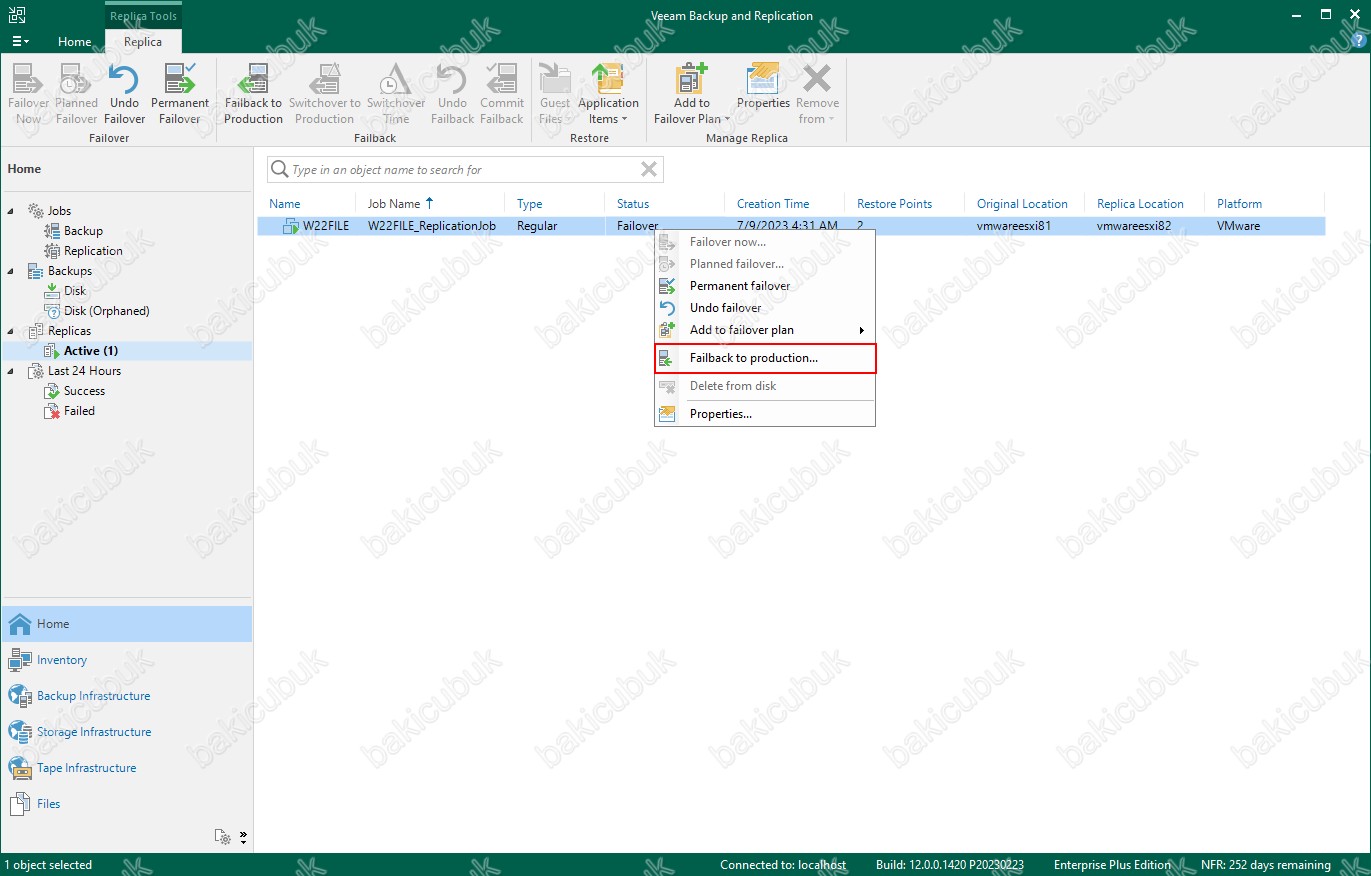
Task: Select Backup under Jobs in the tree
Action: [x=83, y=231]
